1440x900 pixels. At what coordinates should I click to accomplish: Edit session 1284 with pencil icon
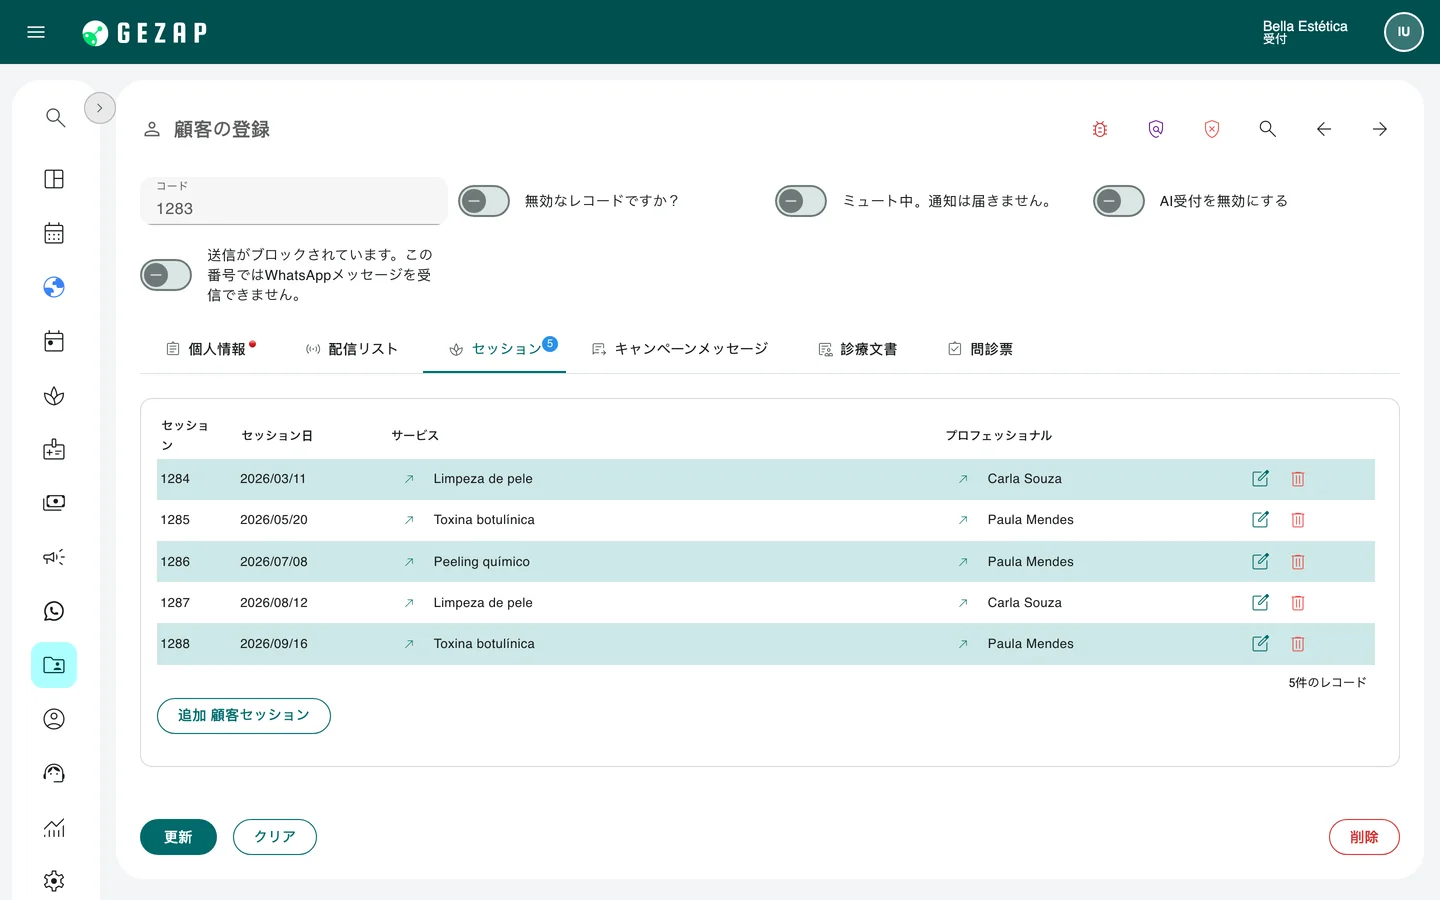pyautogui.click(x=1261, y=479)
